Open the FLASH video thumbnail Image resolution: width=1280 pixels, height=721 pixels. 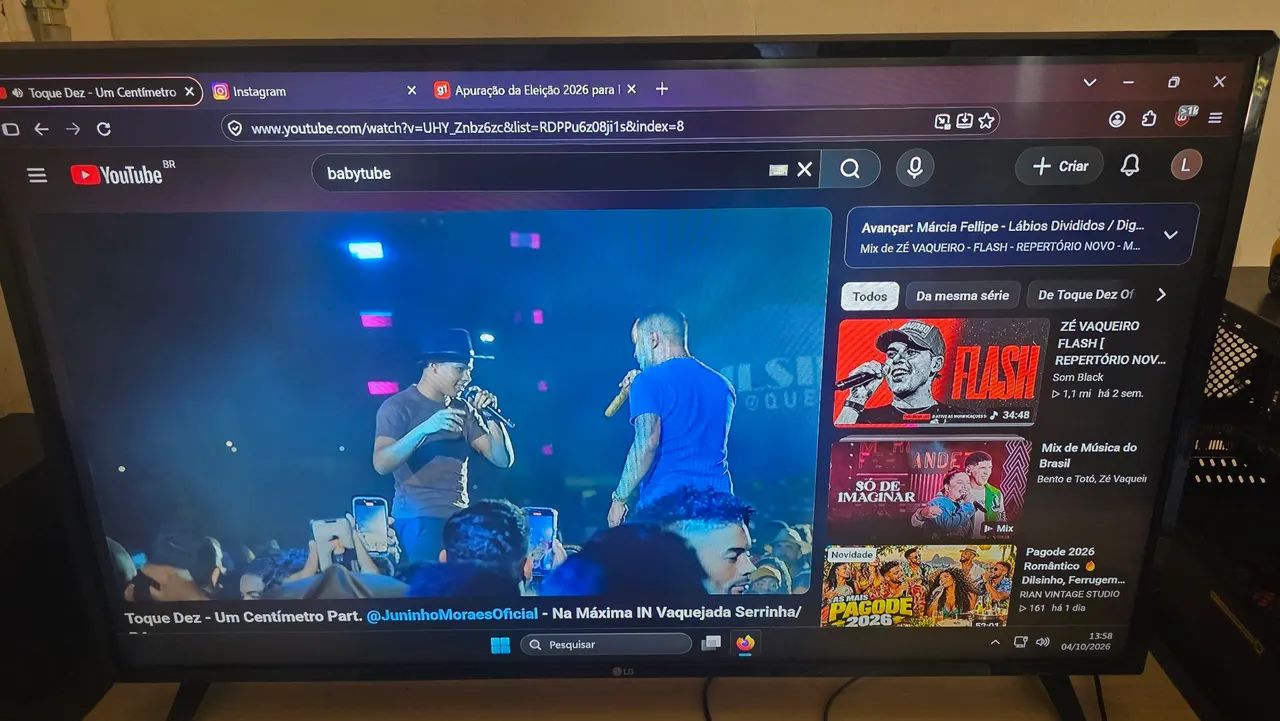pyautogui.click(x=942, y=372)
